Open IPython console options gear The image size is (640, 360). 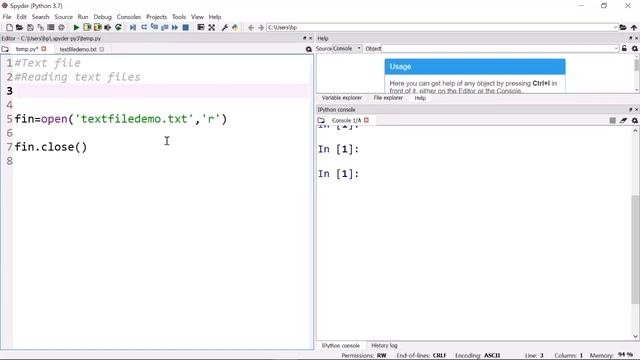[x=635, y=120]
